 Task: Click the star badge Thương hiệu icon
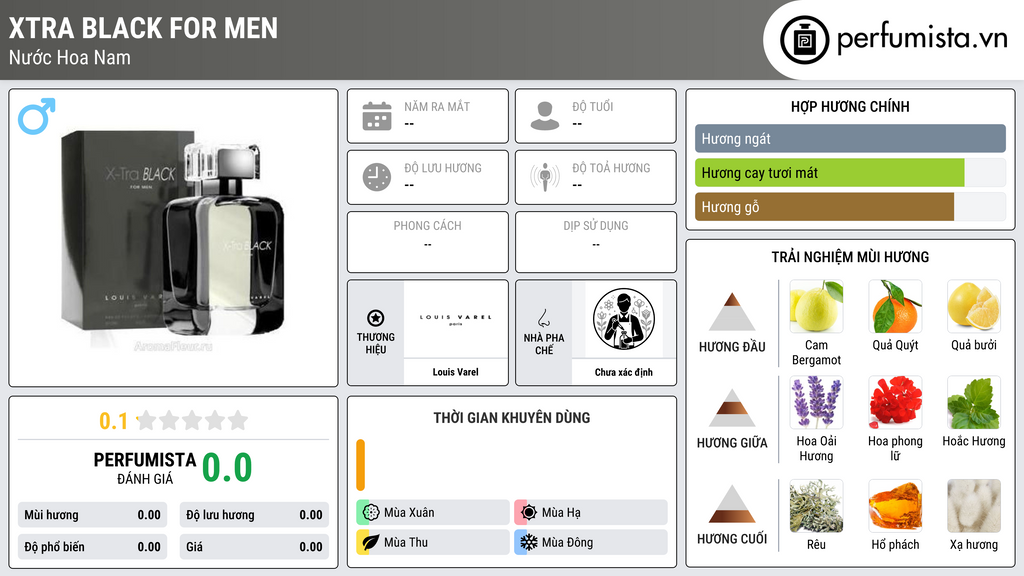(x=376, y=318)
